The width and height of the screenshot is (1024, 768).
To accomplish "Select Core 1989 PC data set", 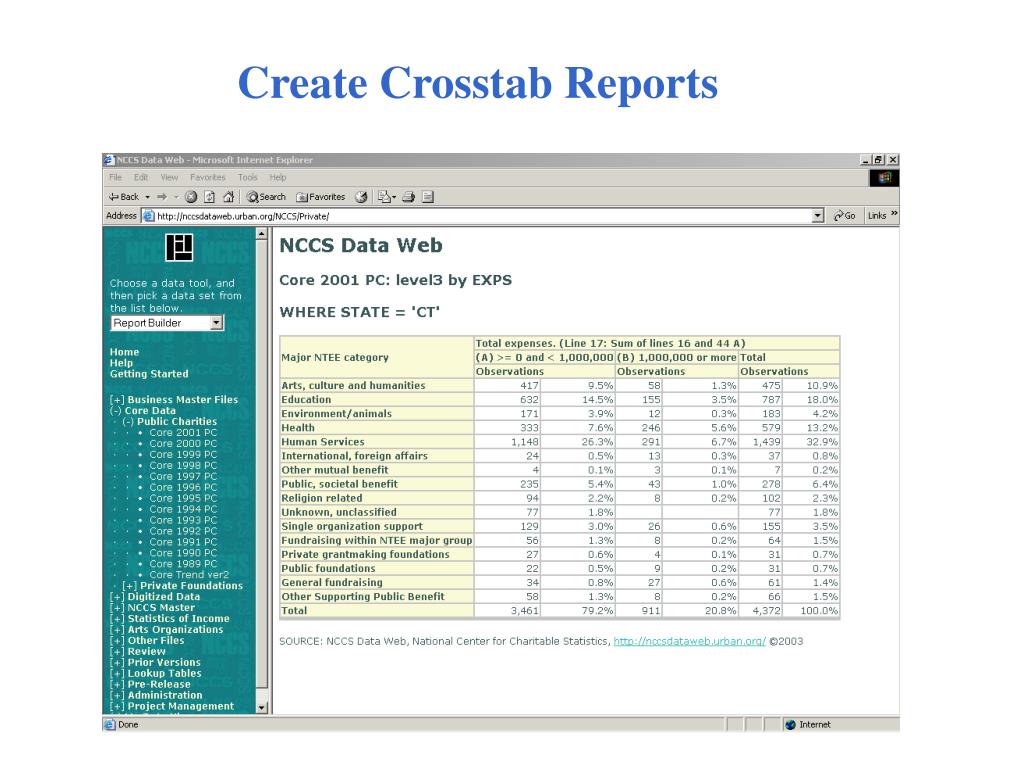I will click(x=183, y=564).
